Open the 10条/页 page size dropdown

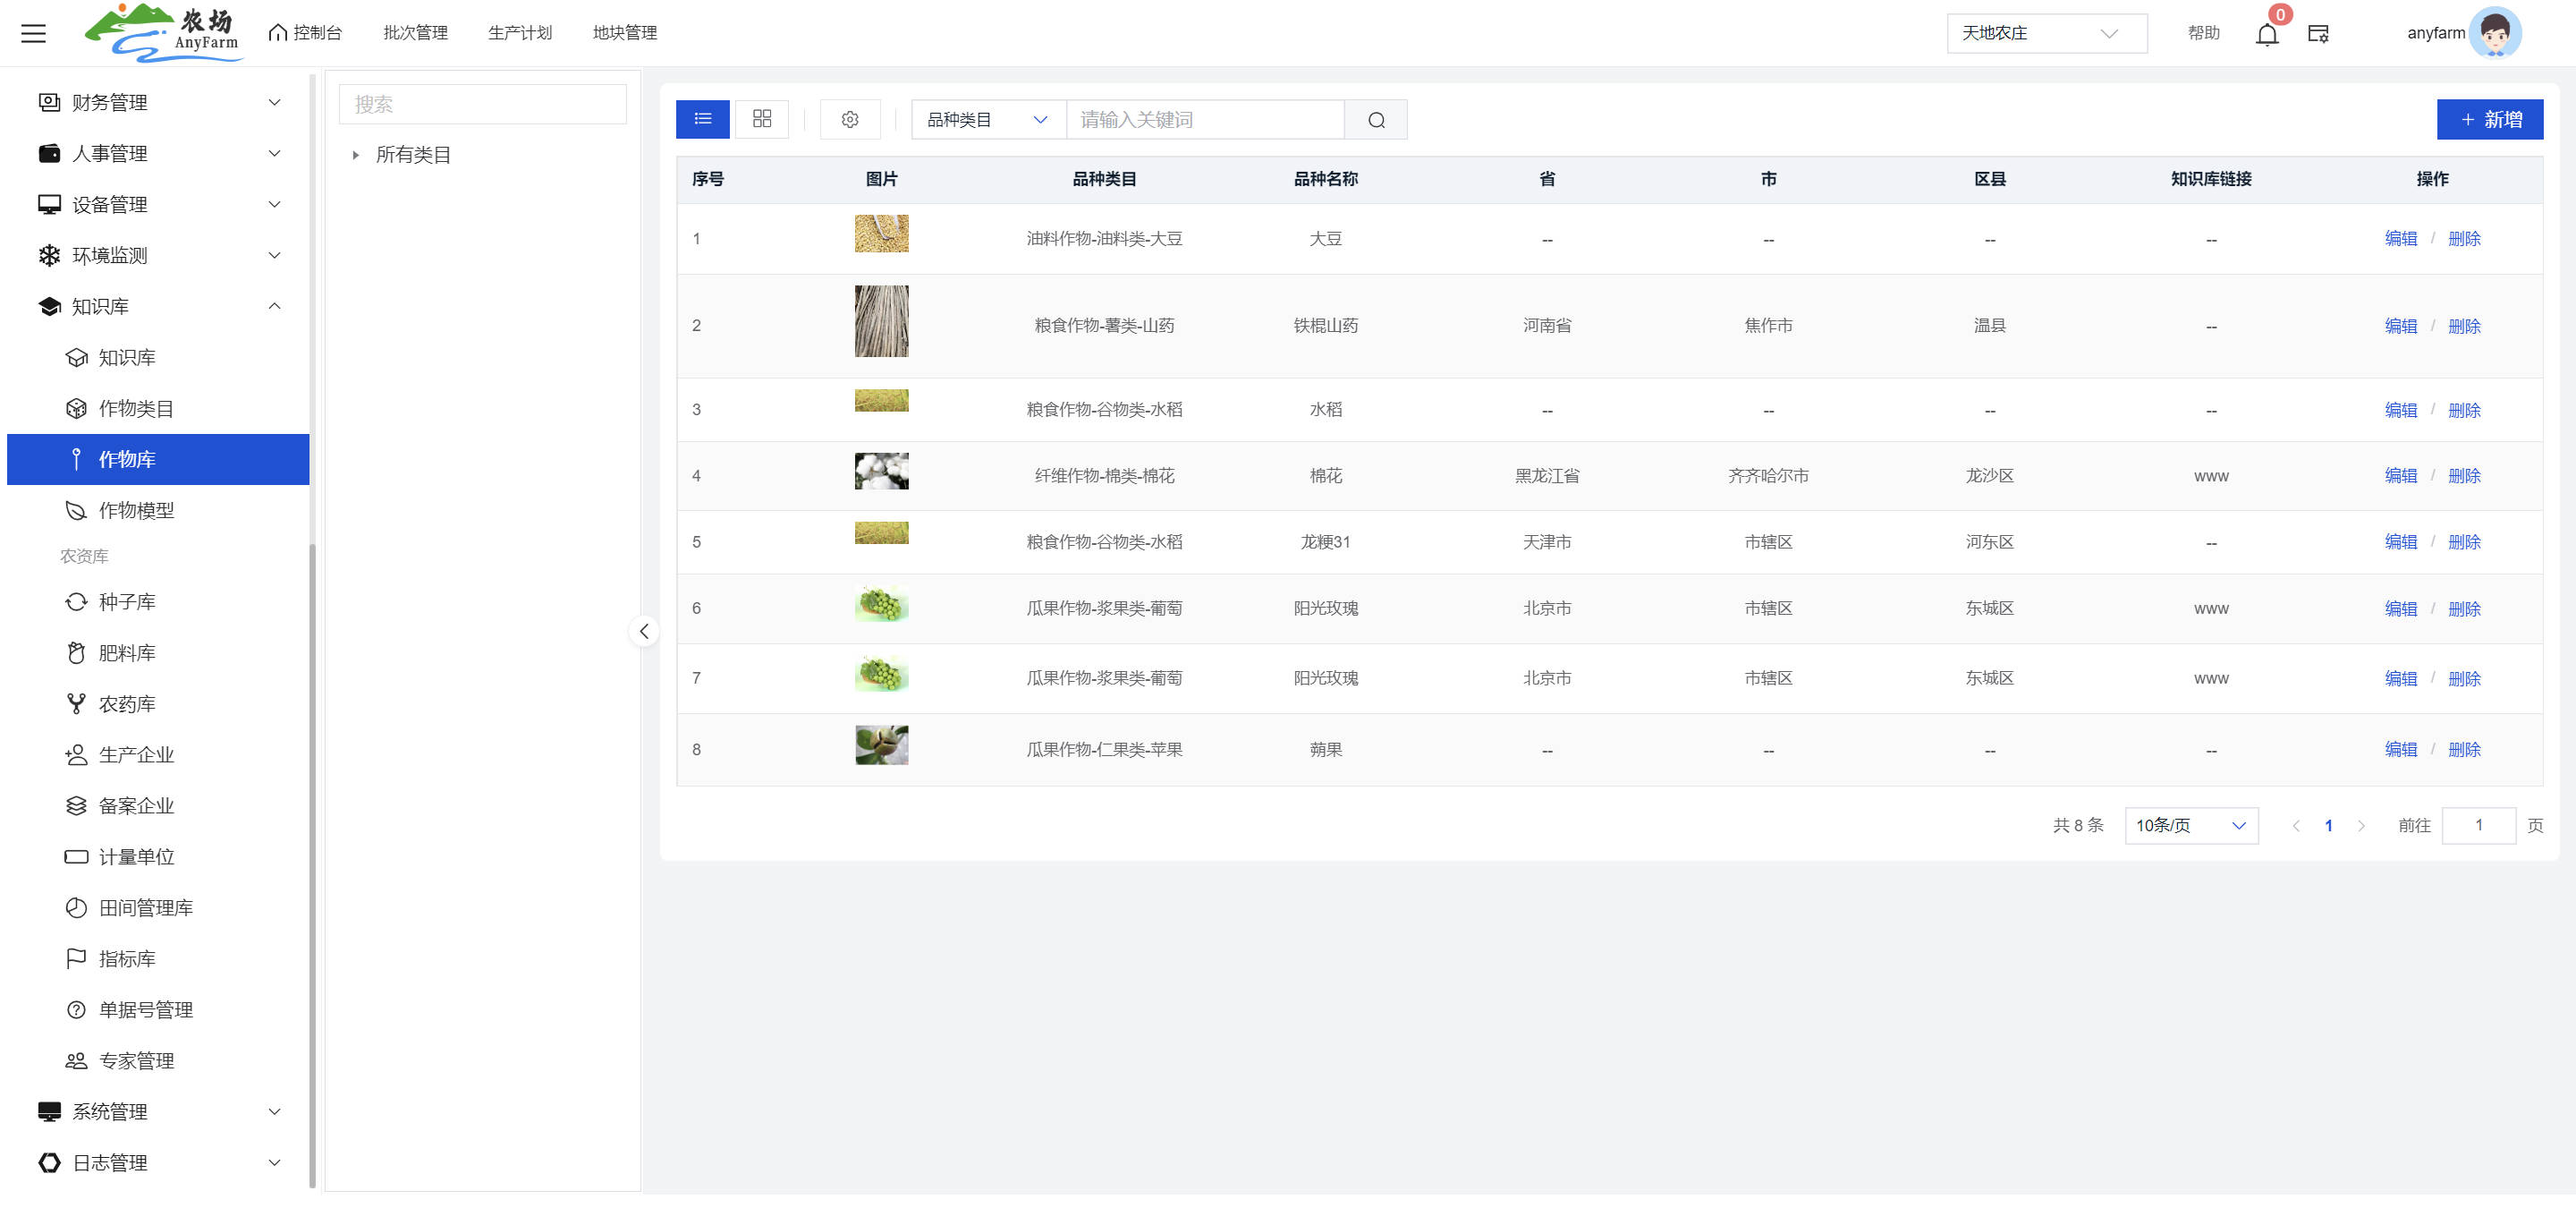[x=2190, y=825]
